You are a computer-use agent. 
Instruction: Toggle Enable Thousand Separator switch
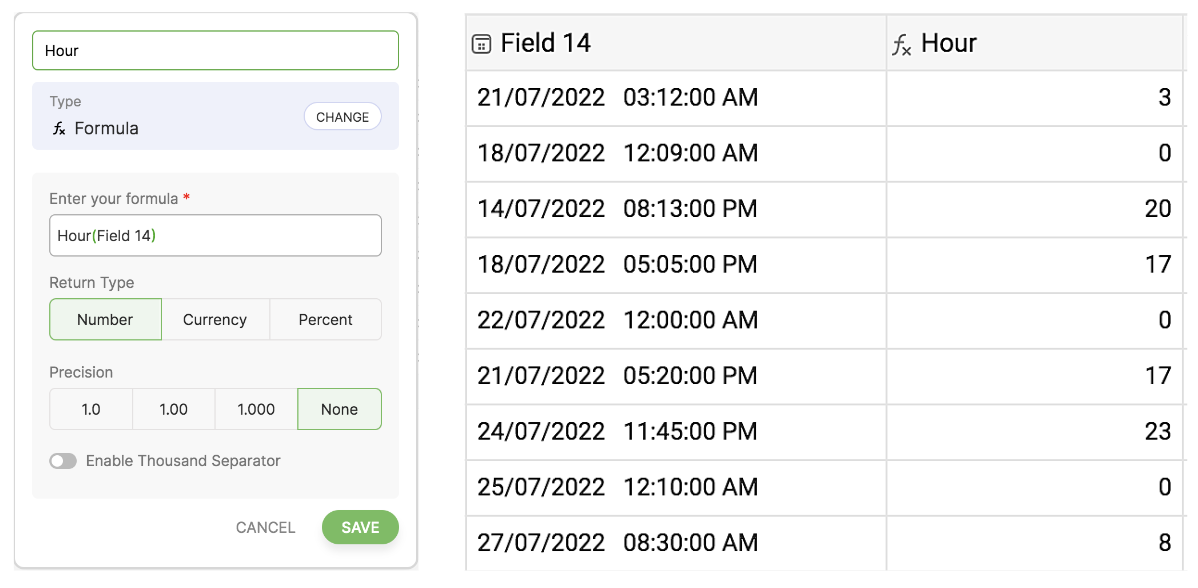click(x=63, y=461)
